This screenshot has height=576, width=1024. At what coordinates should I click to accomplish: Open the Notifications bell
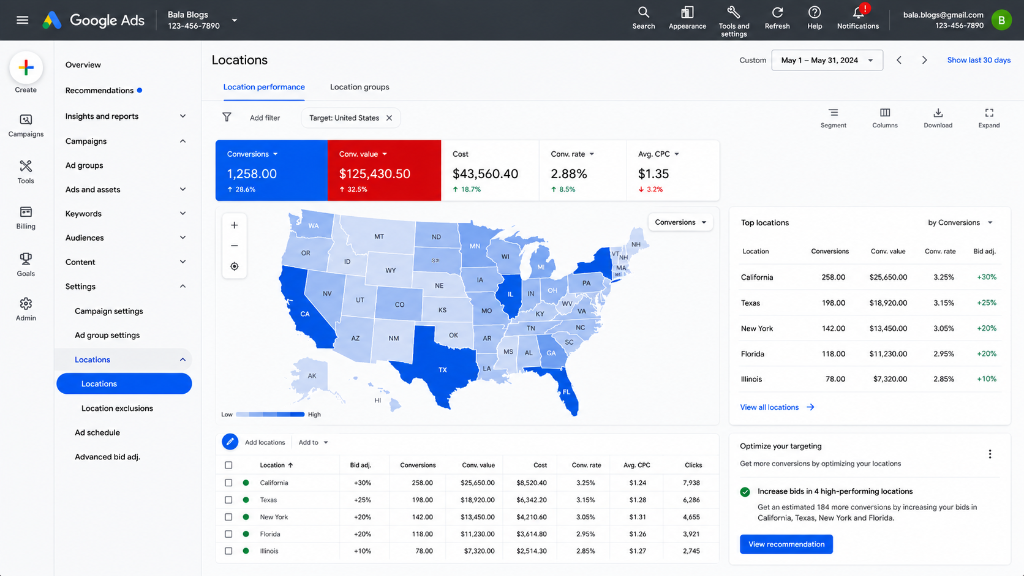(x=858, y=18)
